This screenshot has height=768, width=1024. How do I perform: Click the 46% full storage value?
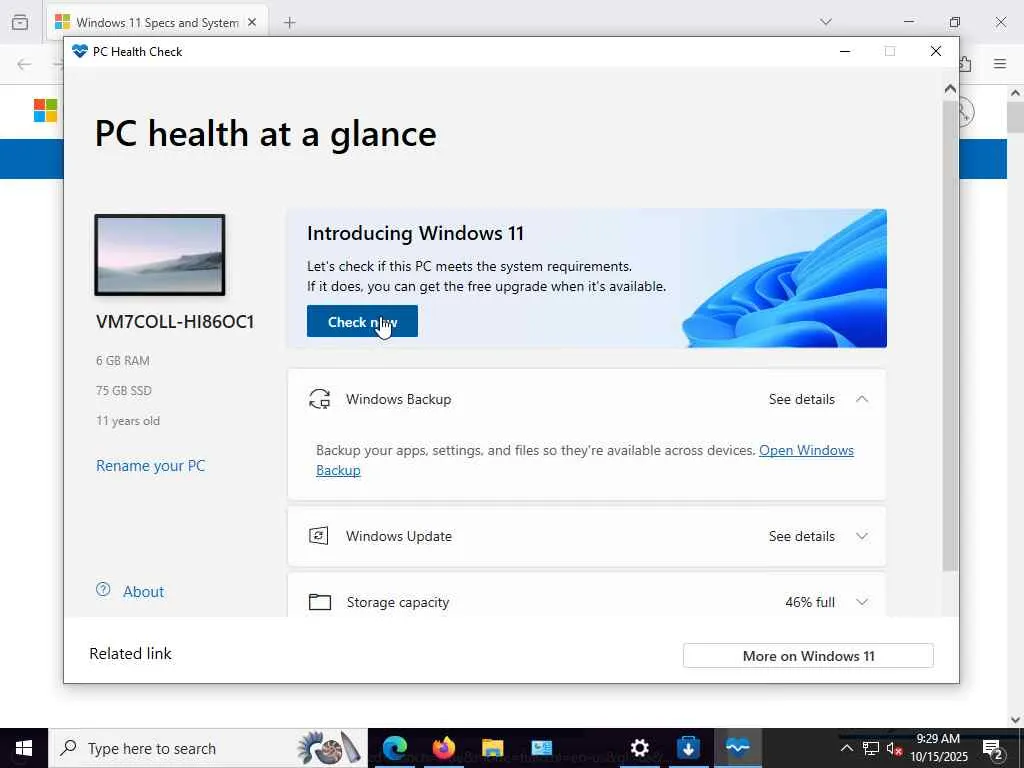click(x=810, y=602)
